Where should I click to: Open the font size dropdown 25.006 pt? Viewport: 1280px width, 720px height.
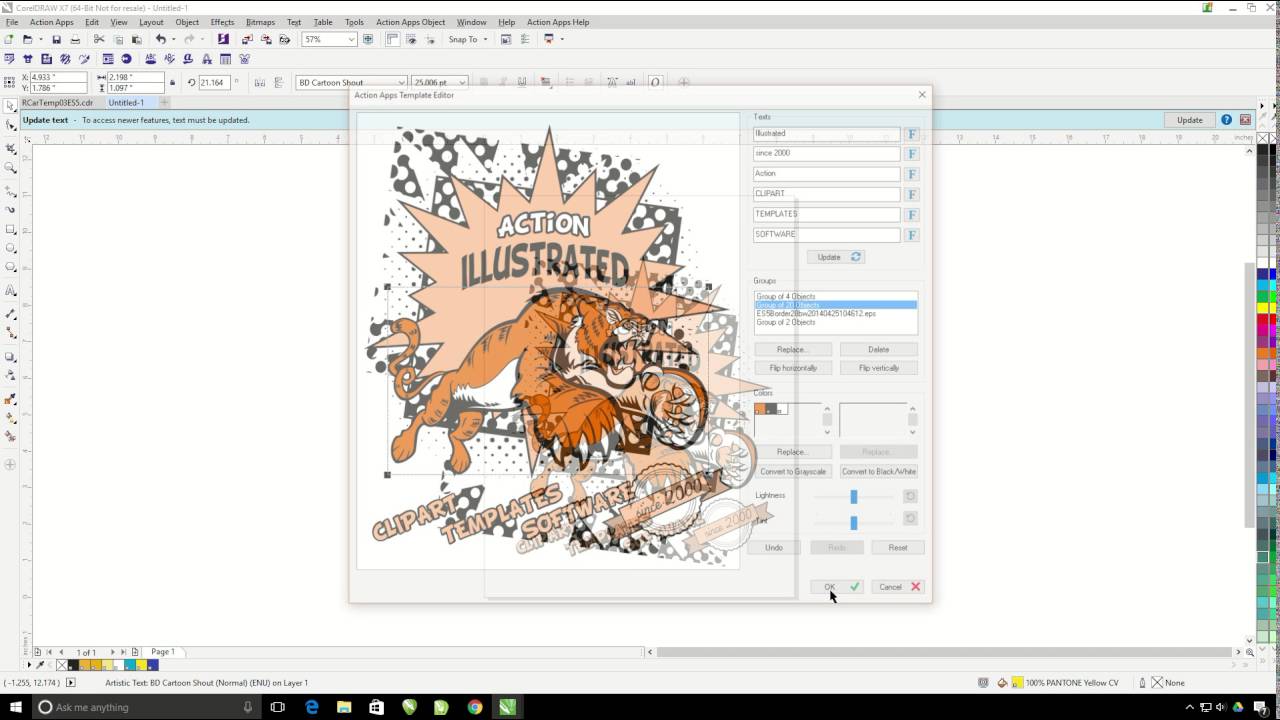pos(462,83)
